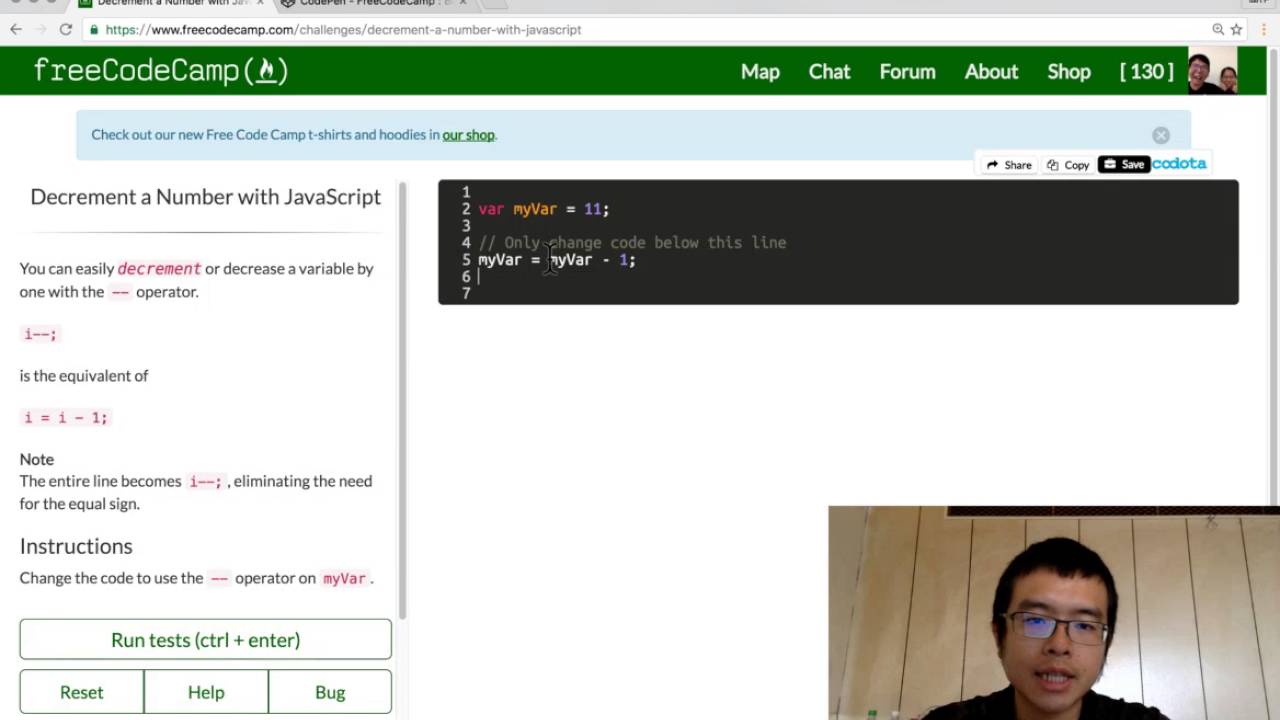The height and width of the screenshot is (720, 1280).
Task: Click the 'Instructions' heading
Action: 76,546
